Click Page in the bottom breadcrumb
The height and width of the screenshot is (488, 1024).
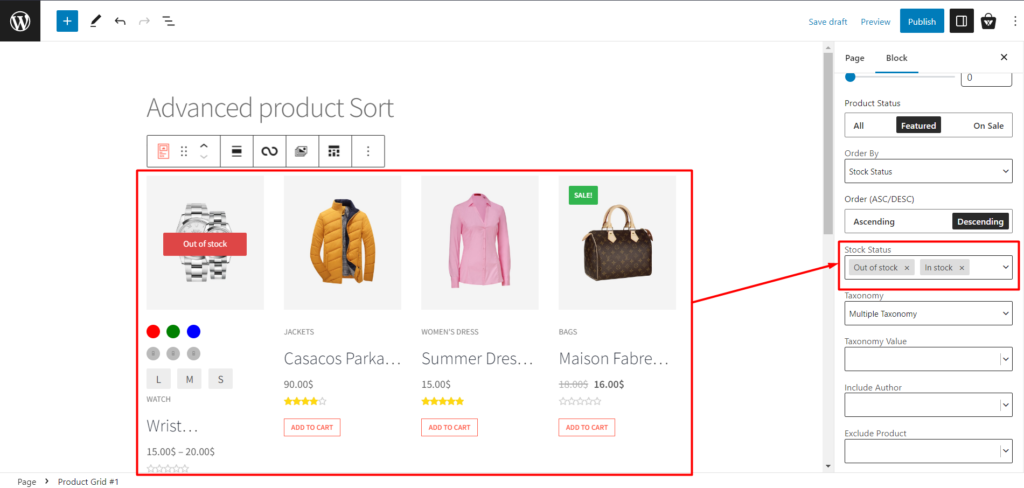(x=27, y=481)
